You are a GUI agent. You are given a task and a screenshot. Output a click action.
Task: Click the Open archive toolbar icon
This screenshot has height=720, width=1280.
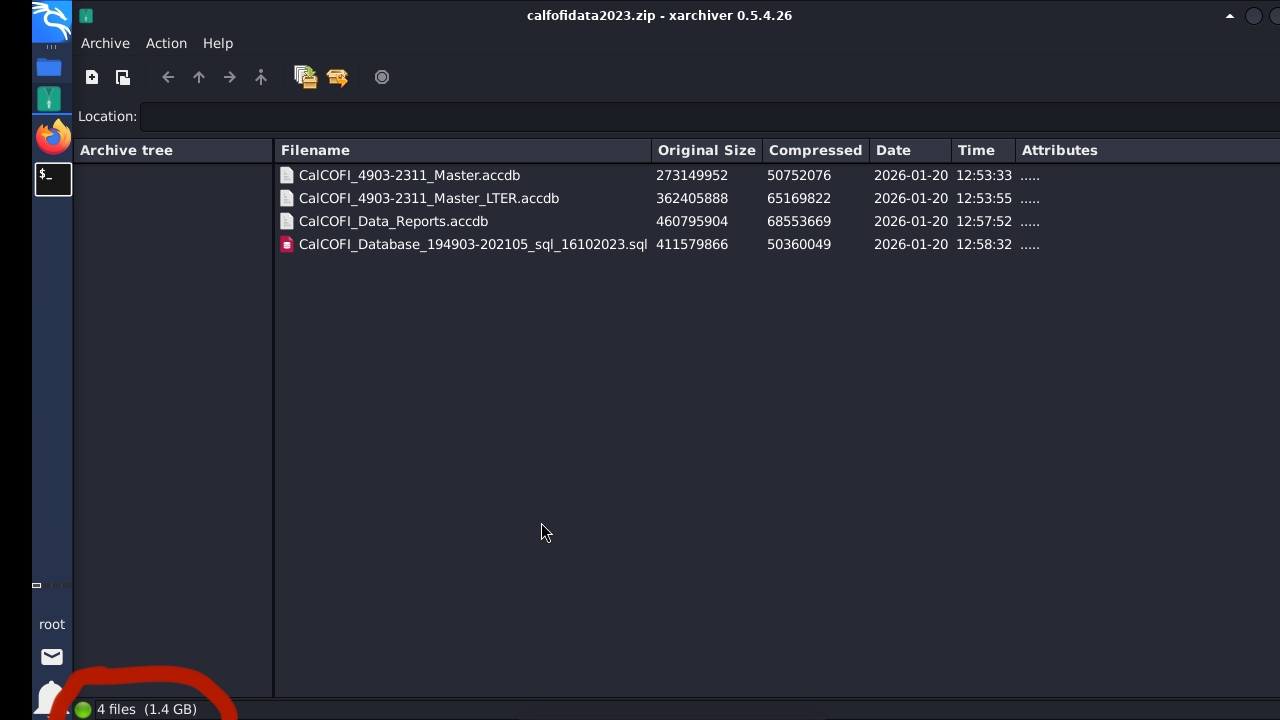123,77
